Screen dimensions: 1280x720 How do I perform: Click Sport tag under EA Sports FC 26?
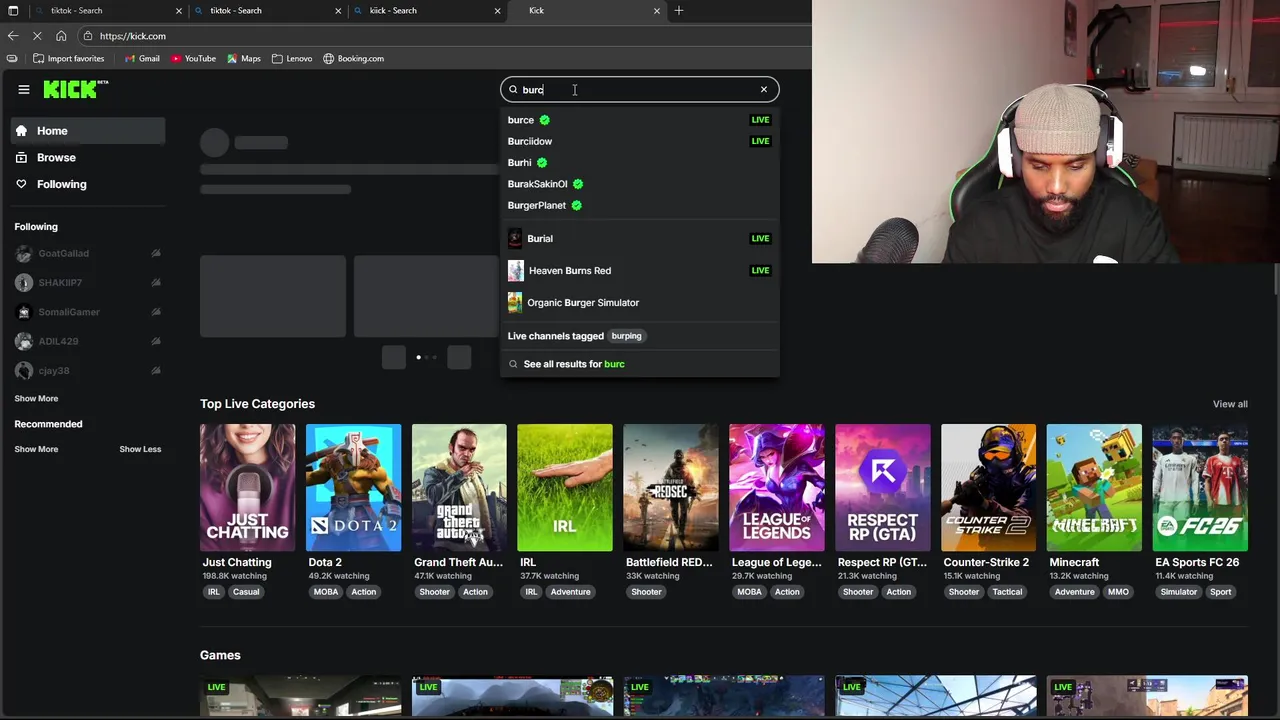tap(1221, 592)
